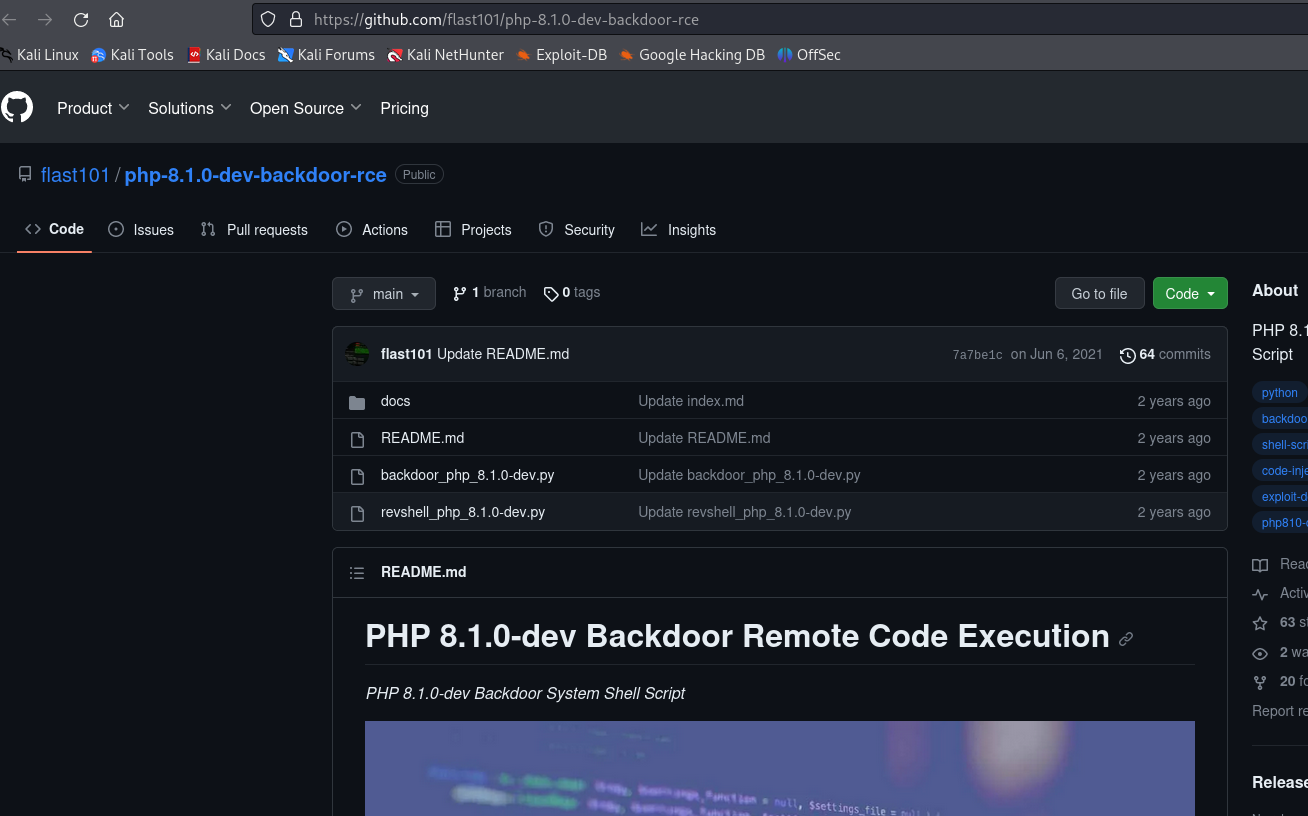Switch to the Issues tab

pos(141,230)
